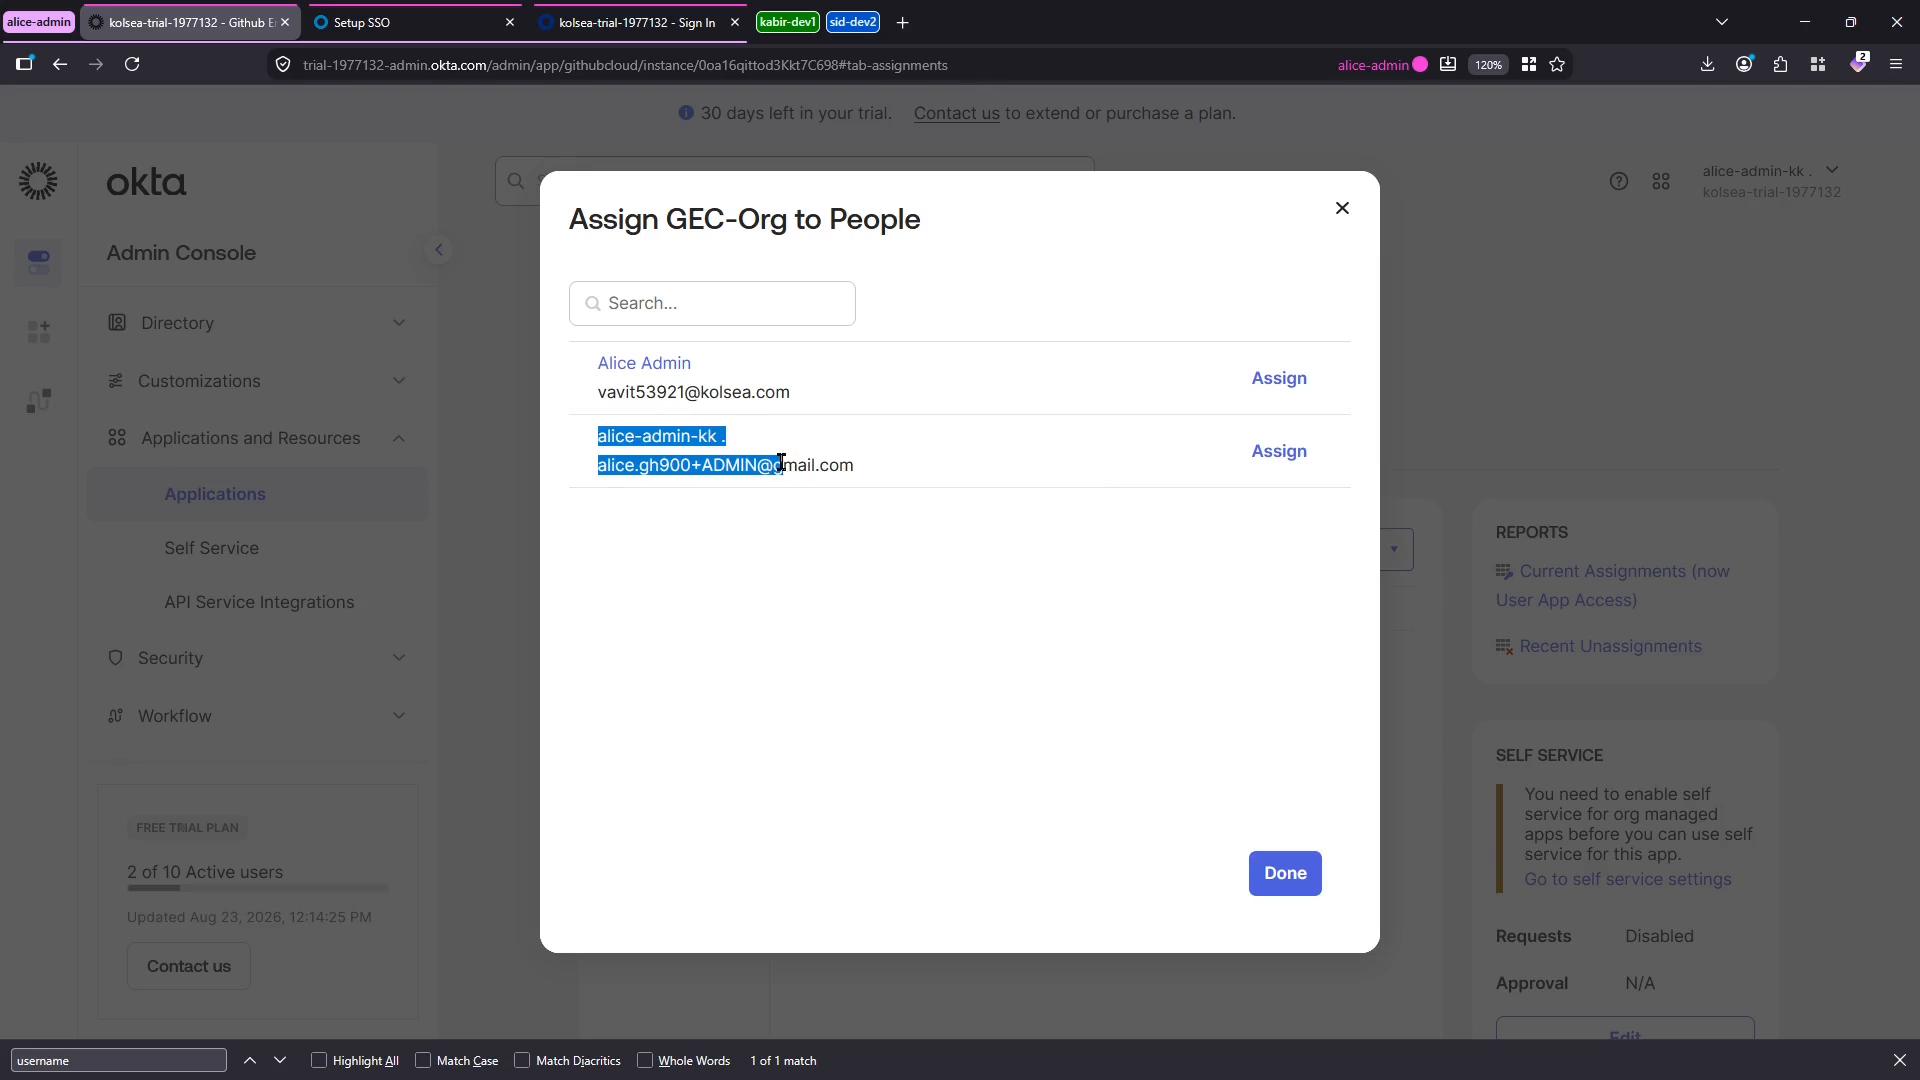Click the Search field in assign dialog
The width and height of the screenshot is (1920, 1080).
point(712,303)
